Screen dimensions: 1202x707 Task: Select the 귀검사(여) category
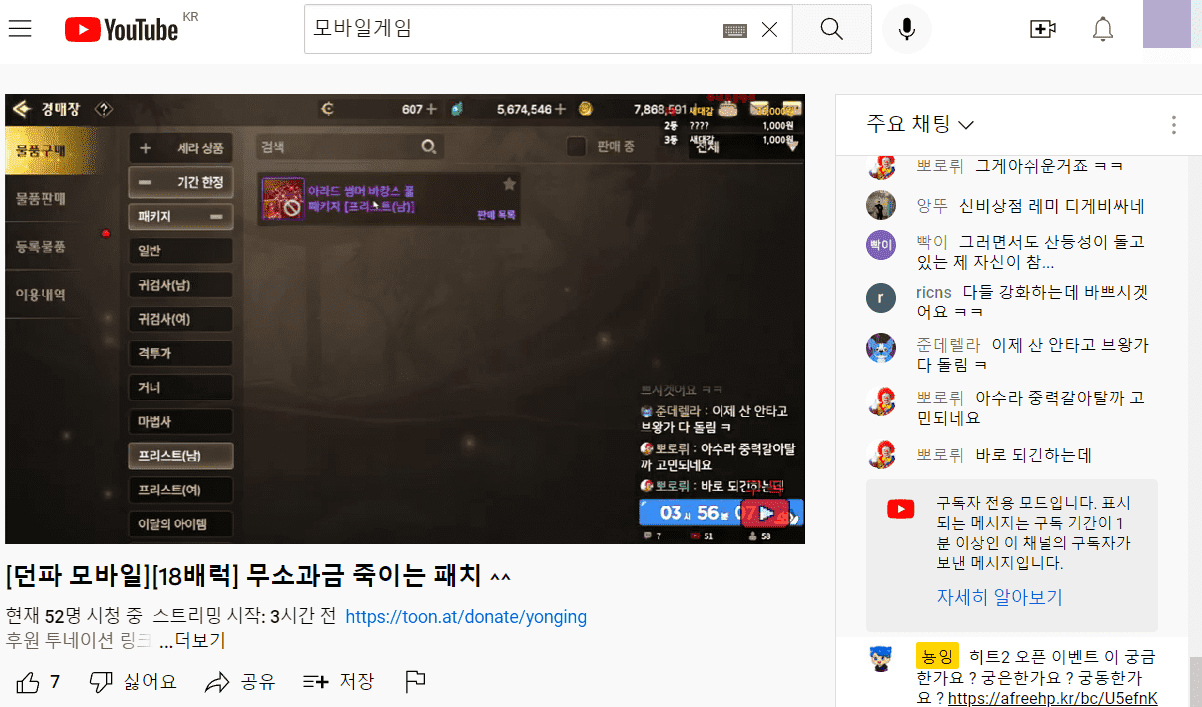pyautogui.click(x=181, y=320)
